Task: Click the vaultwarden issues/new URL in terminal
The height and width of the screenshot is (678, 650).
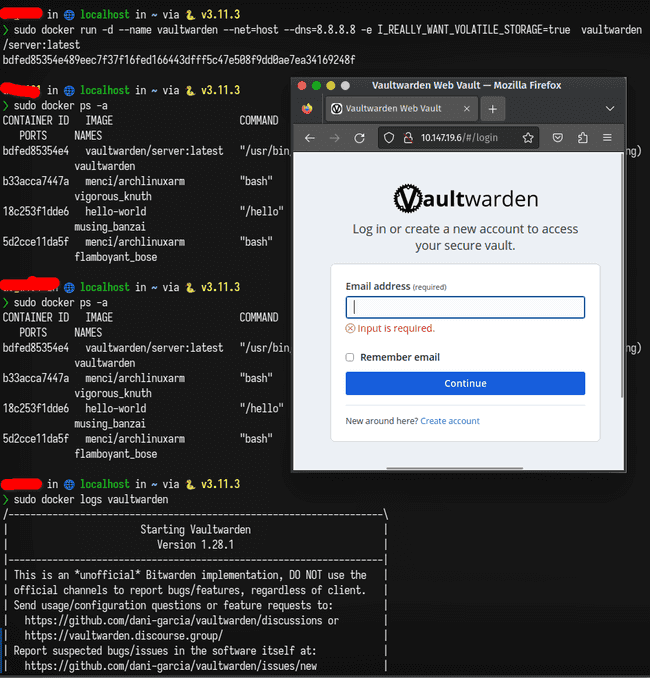Action: point(170,666)
